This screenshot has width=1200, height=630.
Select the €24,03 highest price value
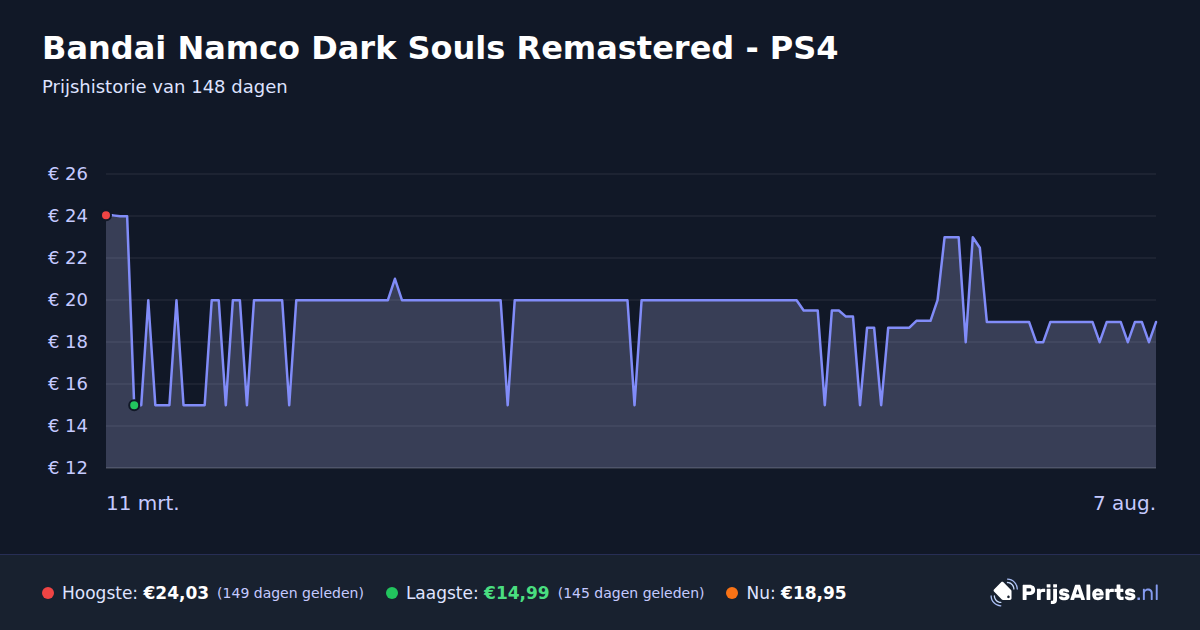tap(176, 593)
